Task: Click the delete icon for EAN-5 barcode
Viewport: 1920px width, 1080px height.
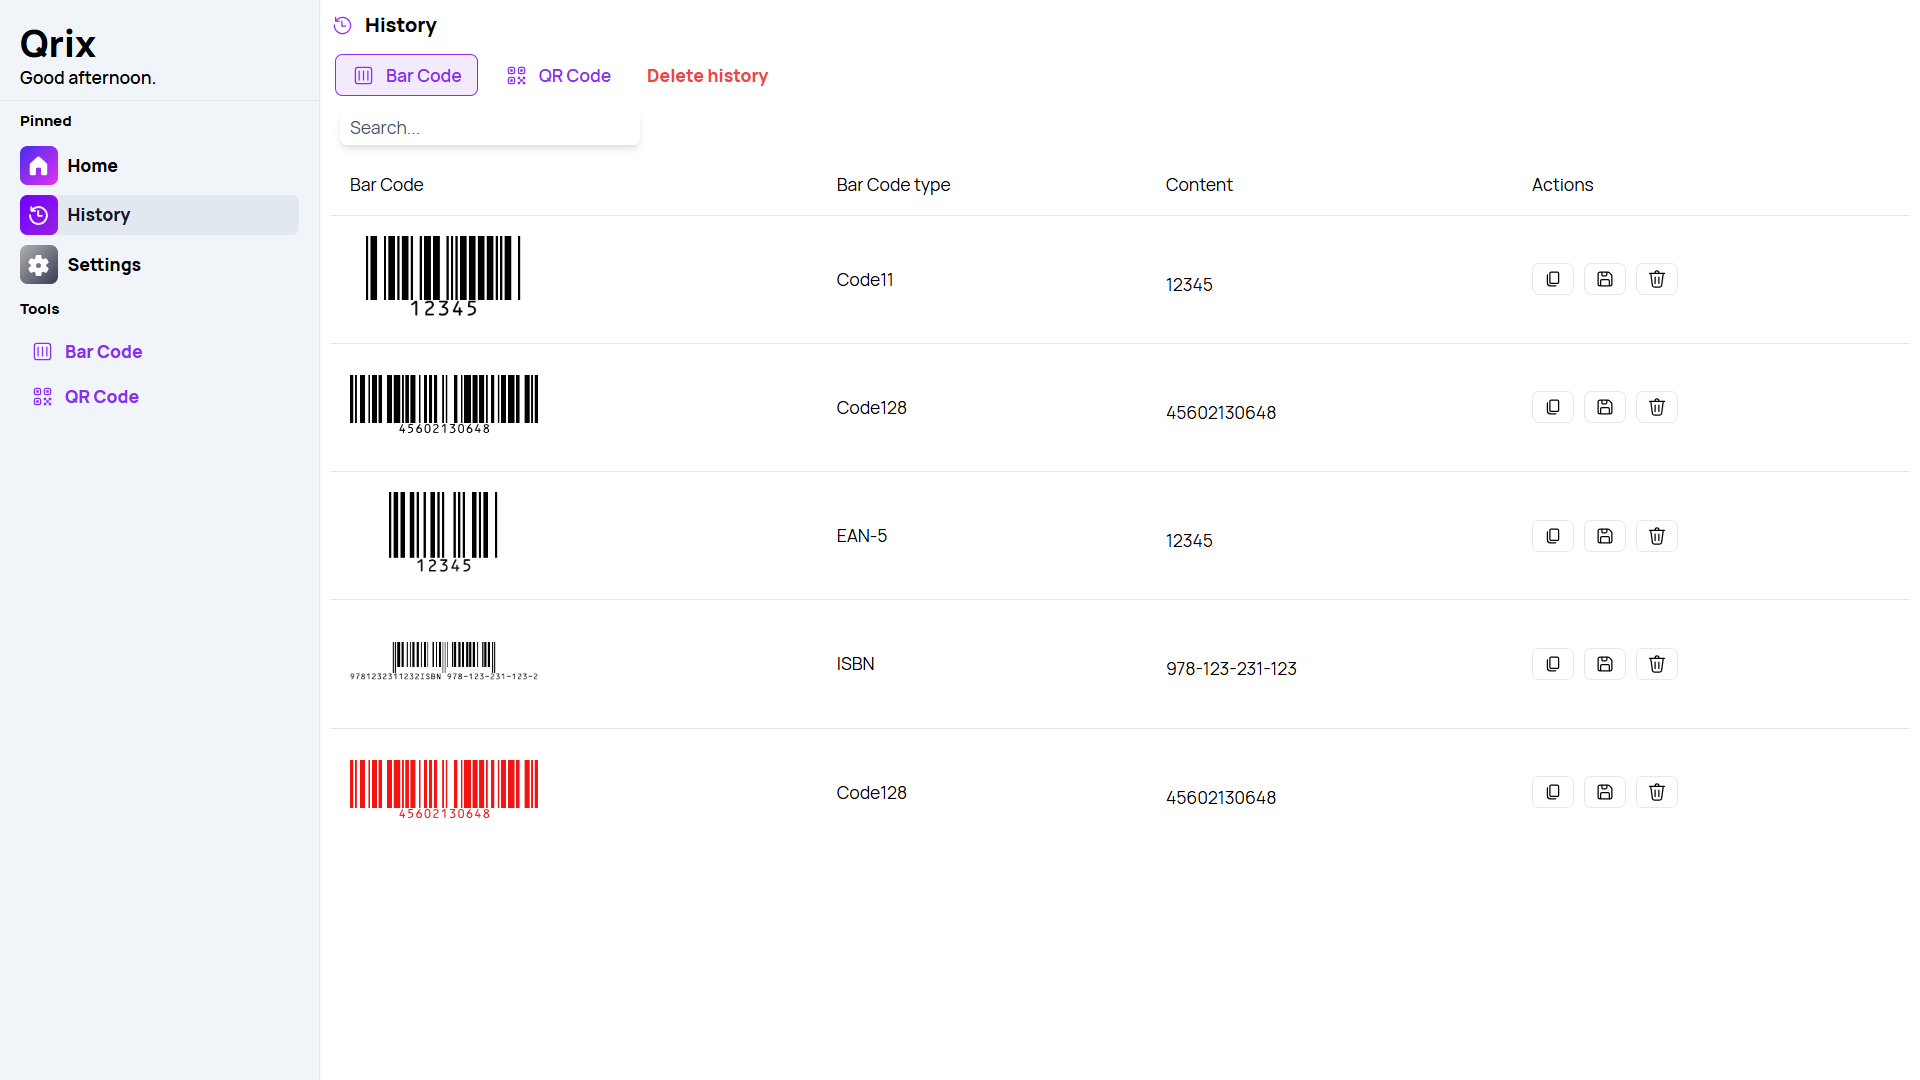Action: 1656,535
